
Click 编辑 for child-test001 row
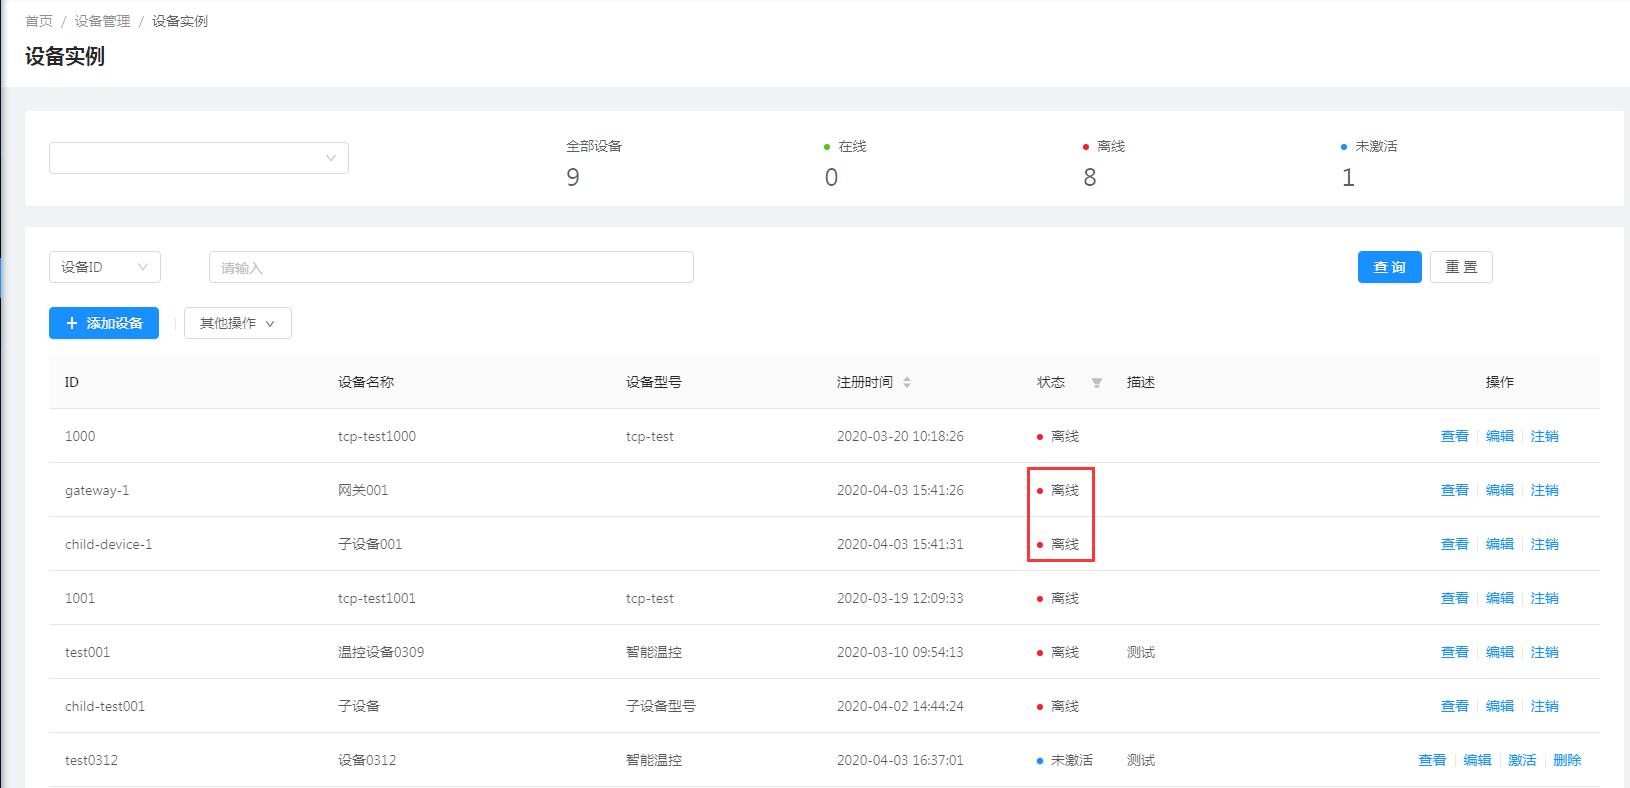(1499, 706)
